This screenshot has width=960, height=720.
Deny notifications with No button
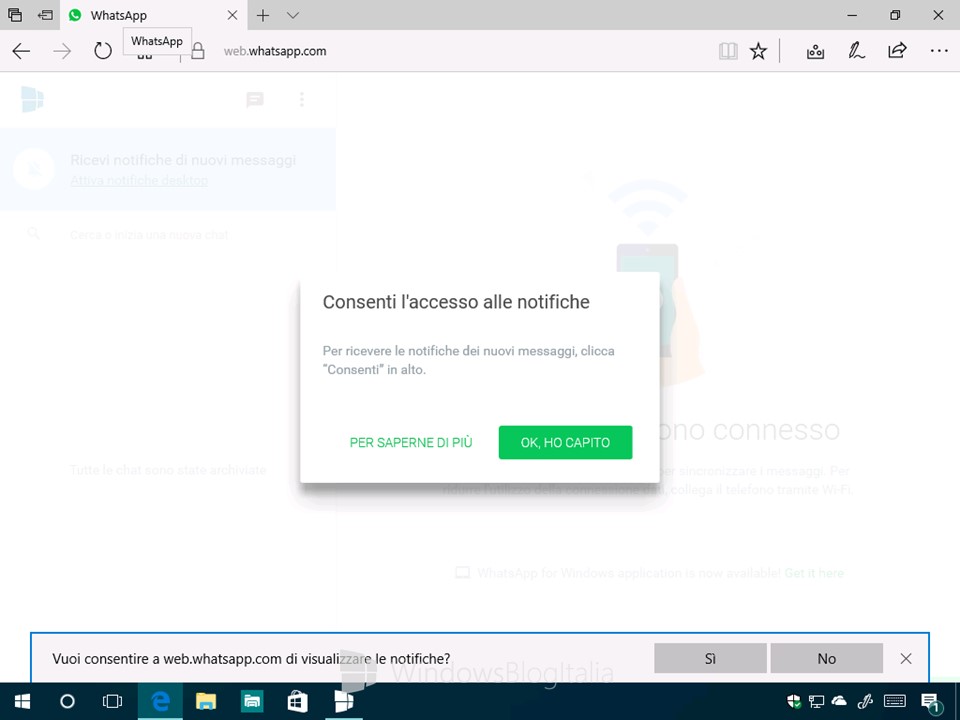click(x=827, y=658)
